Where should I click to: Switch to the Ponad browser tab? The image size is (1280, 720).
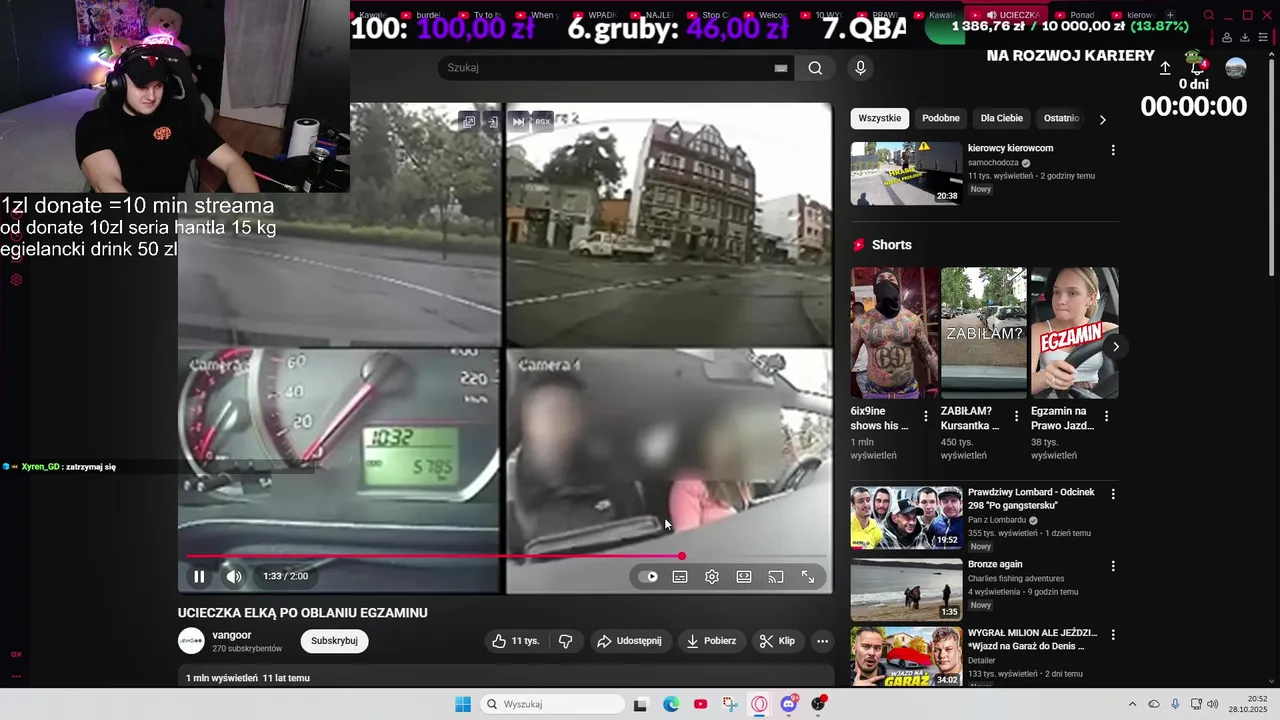(1074, 15)
